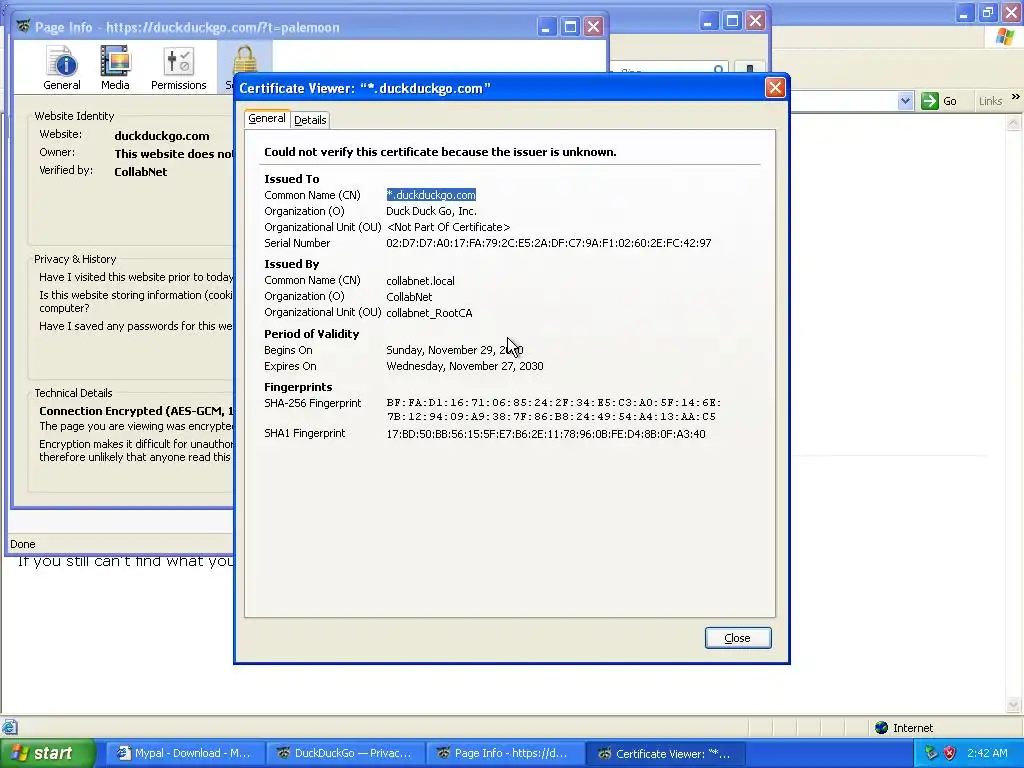The height and width of the screenshot is (768, 1024).
Task: Click the SHA1 fingerprint value
Action: (x=545, y=434)
